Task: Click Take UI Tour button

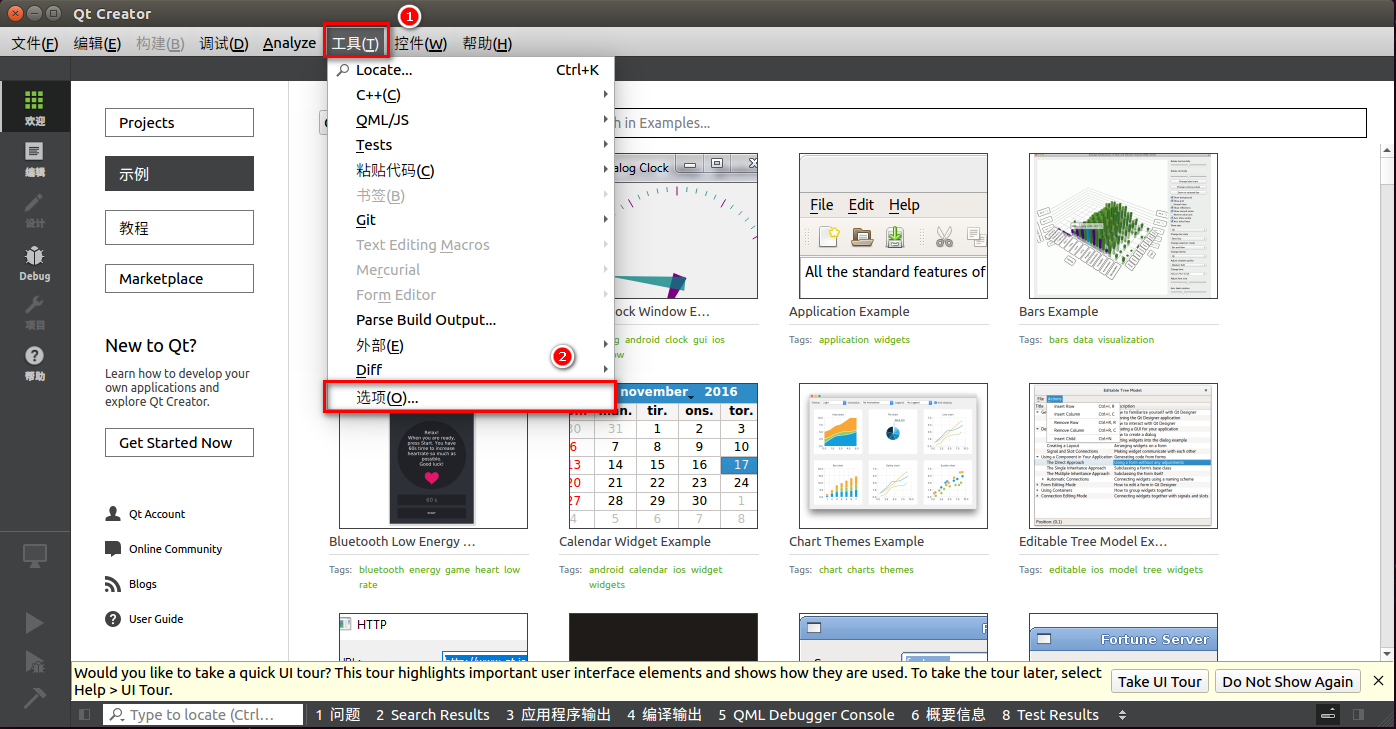Action: click(1160, 681)
